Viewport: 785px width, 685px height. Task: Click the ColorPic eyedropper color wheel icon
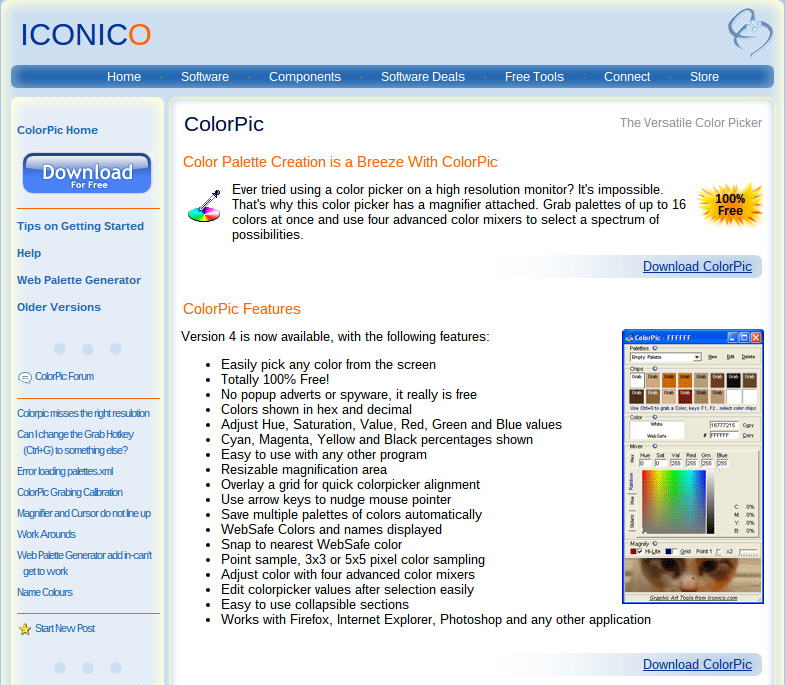click(204, 206)
